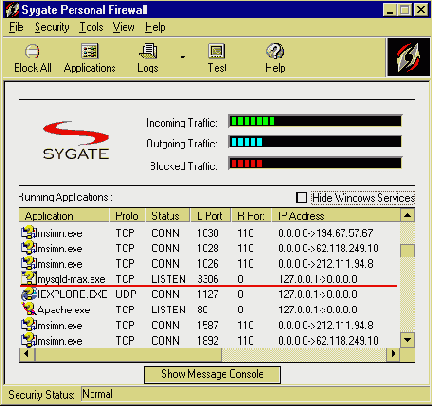Open the Tools menu
The image size is (432, 406).
(x=91, y=27)
